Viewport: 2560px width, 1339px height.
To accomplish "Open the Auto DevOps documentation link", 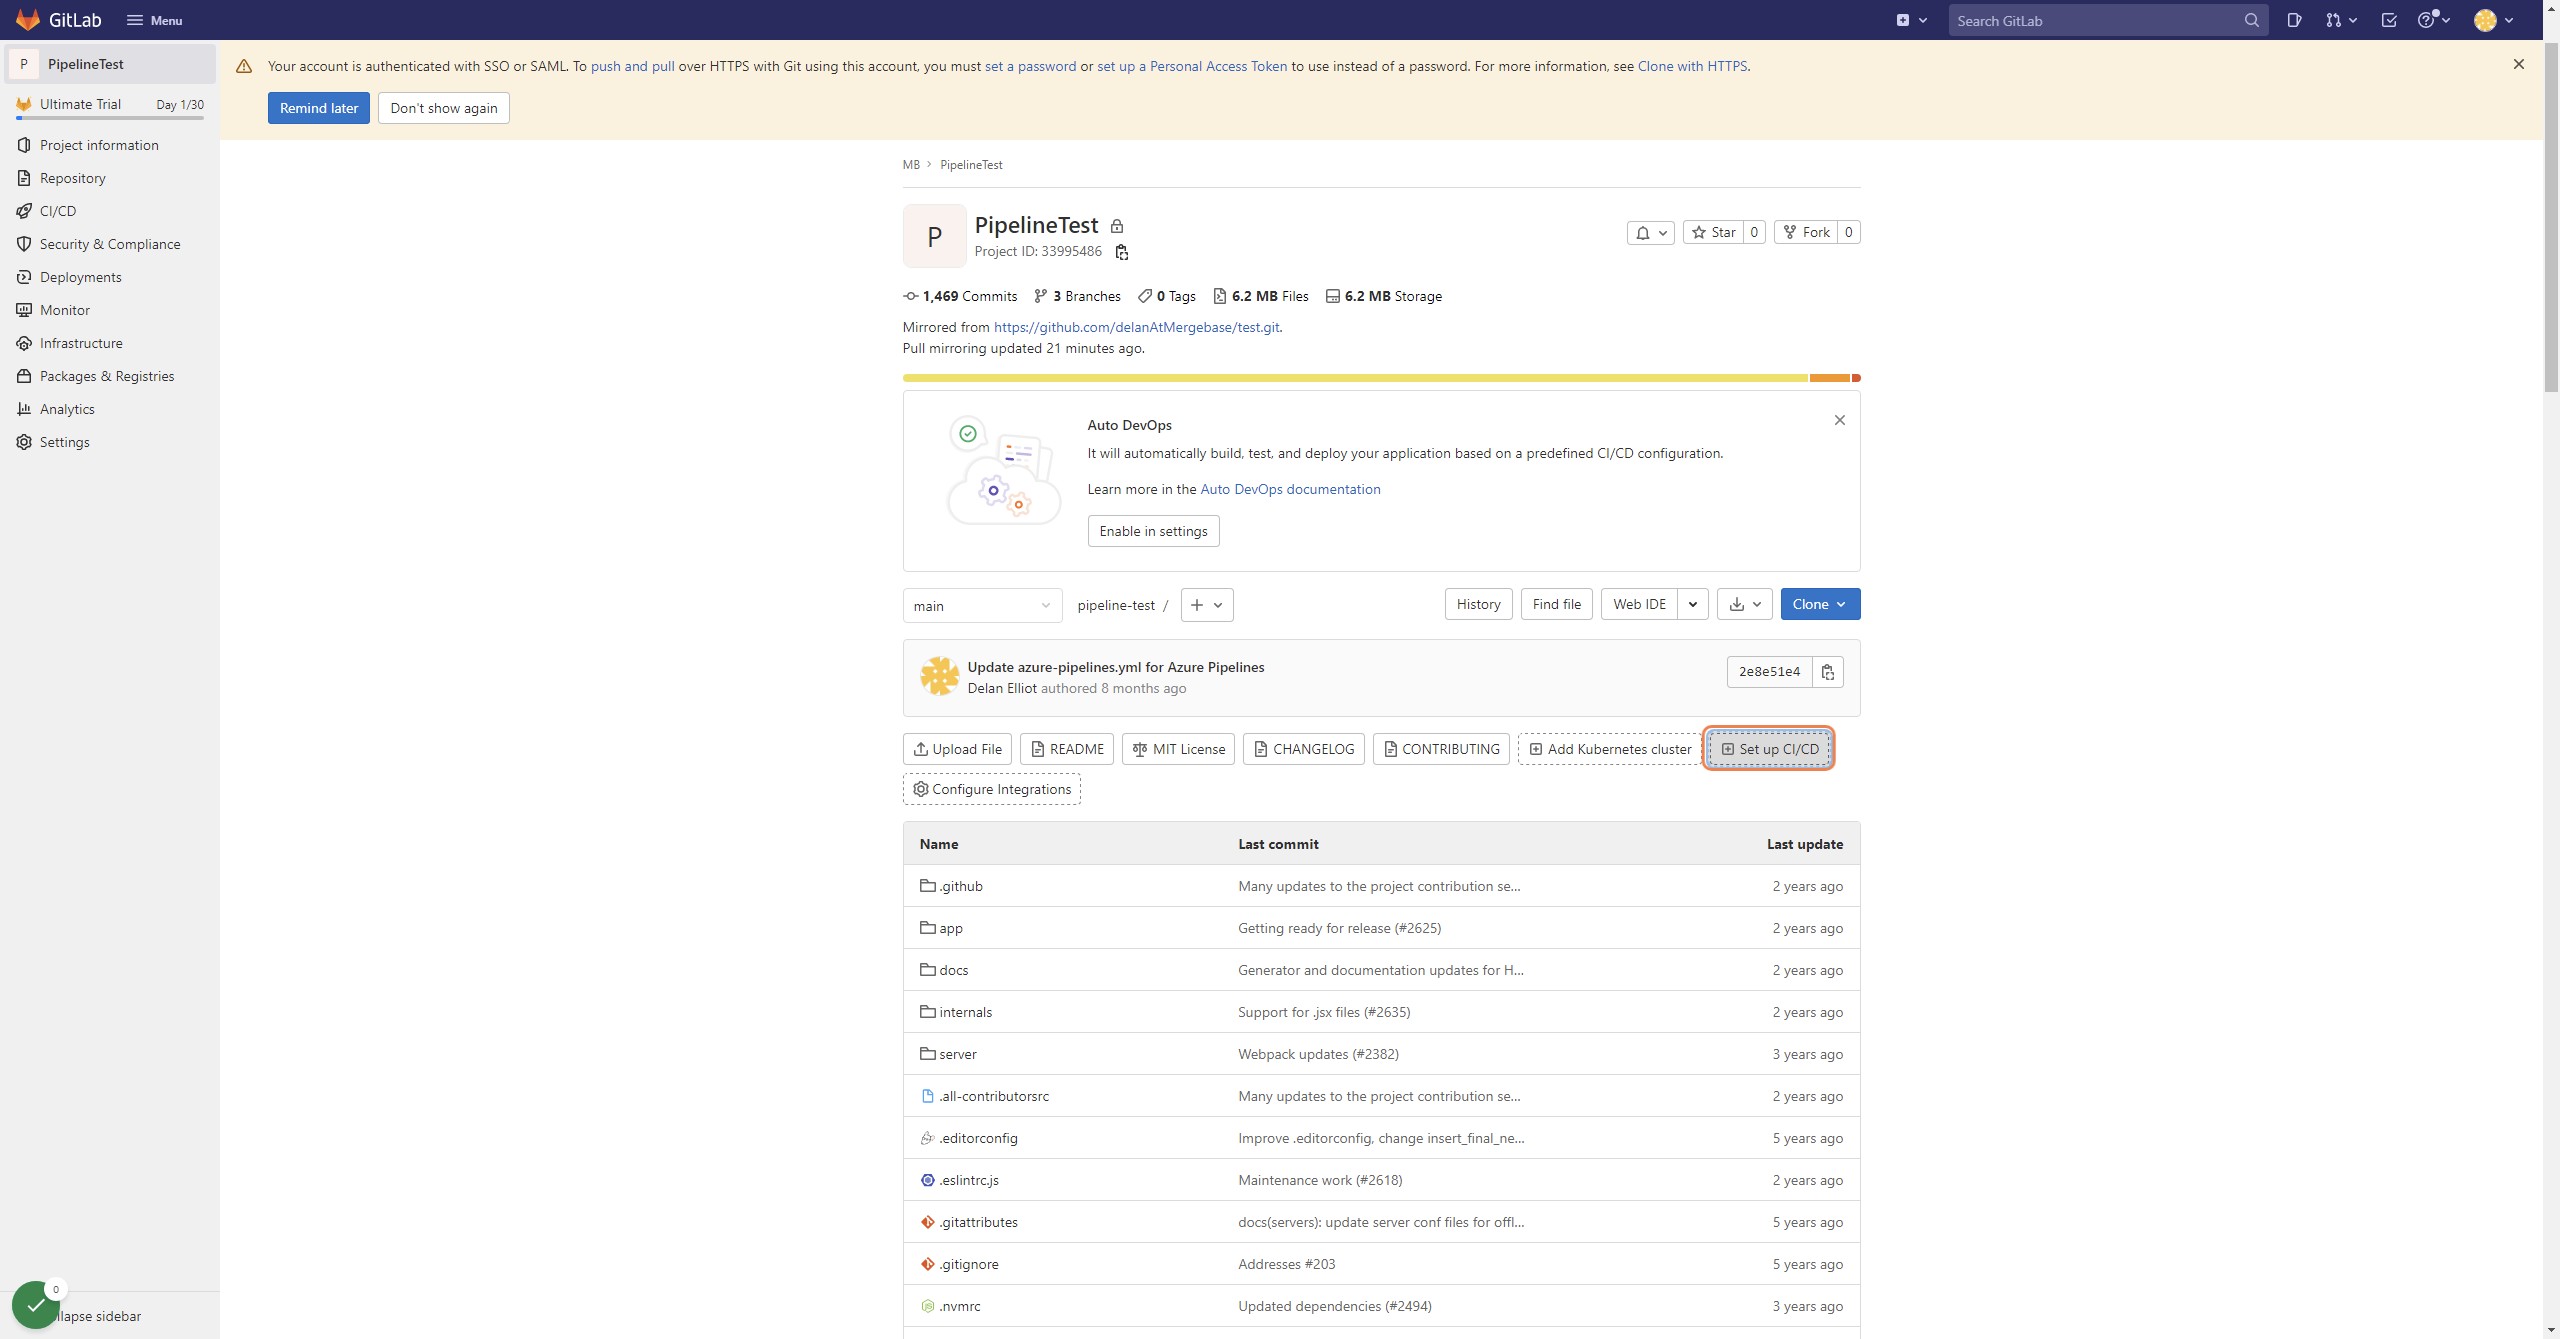I will tap(1290, 489).
